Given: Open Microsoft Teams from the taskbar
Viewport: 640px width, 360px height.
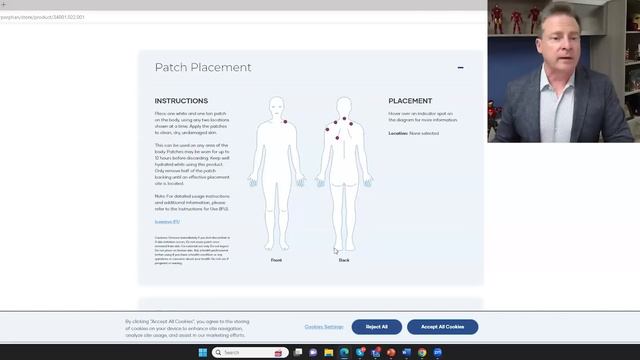Looking at the screenshot, I should (x=376, y=352).
